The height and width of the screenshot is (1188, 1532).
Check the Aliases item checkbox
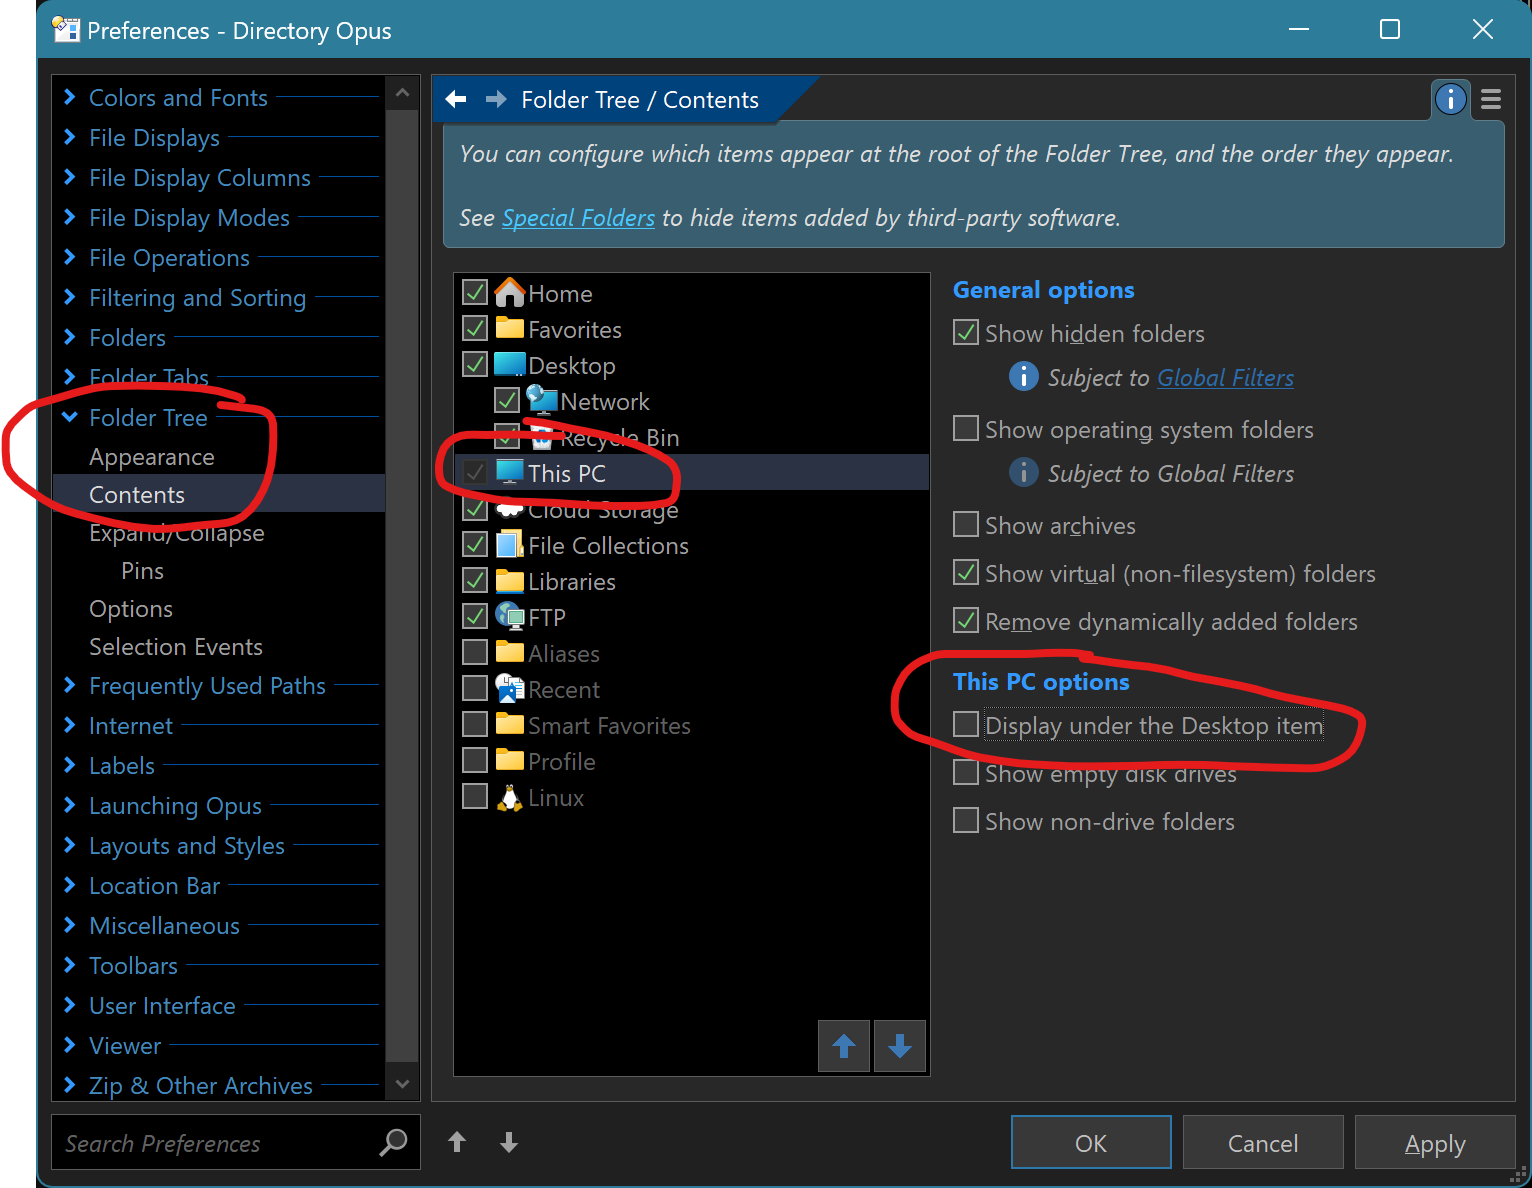(475, 652)
